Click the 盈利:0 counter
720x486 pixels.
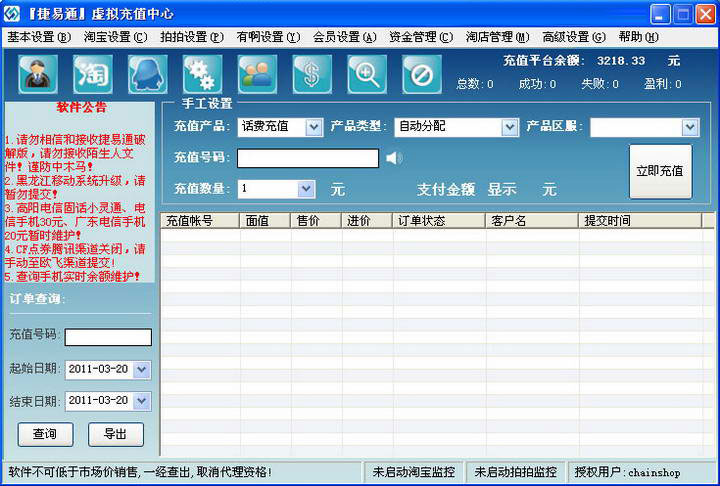coord(663,84)
